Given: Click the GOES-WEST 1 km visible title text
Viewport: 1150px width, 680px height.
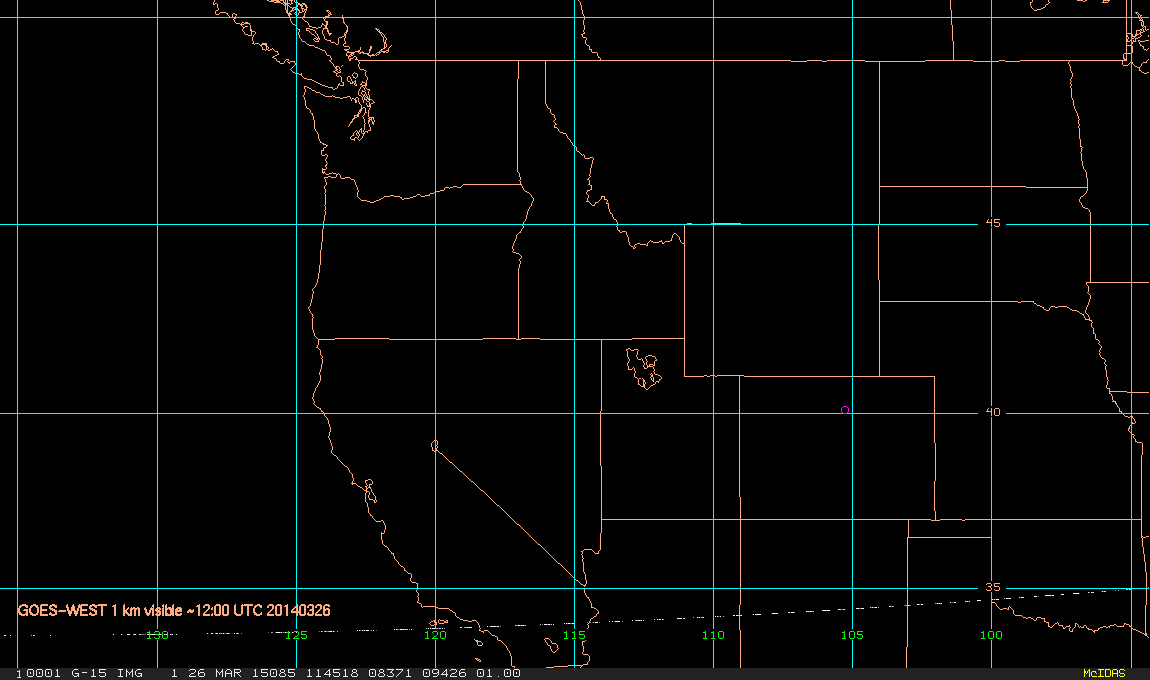Looking at the screenshot, I should (x=174, y=610).
